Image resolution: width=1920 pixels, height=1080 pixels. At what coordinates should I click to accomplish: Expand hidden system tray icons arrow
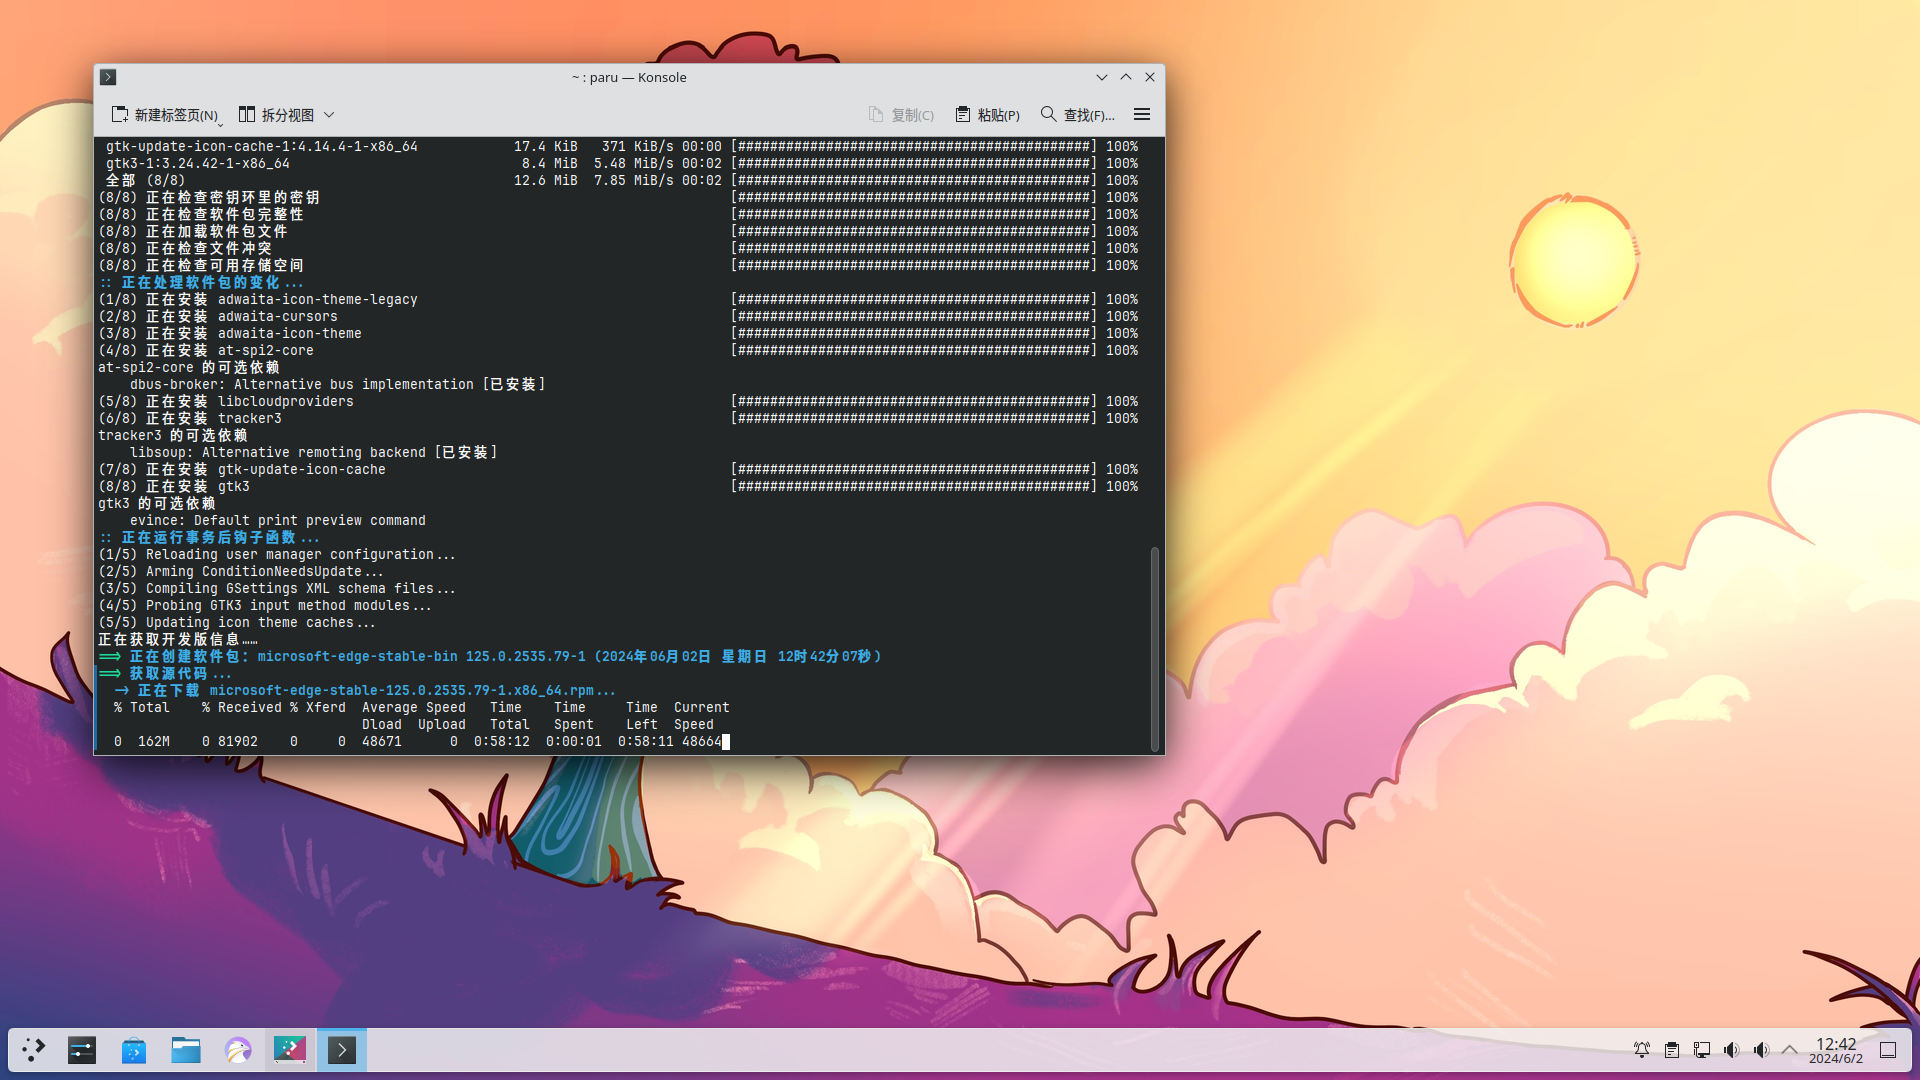(x=1790, y=1050)
